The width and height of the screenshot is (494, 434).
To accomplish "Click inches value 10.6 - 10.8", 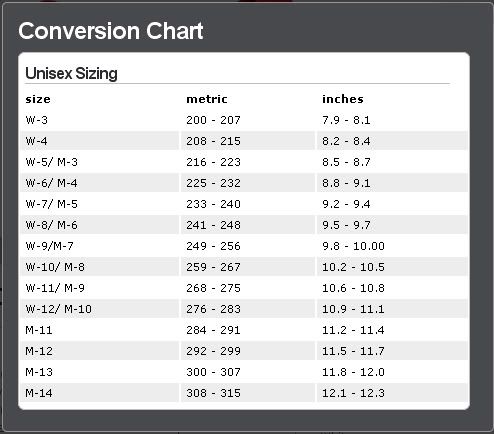I will click(x=353, y=288).
